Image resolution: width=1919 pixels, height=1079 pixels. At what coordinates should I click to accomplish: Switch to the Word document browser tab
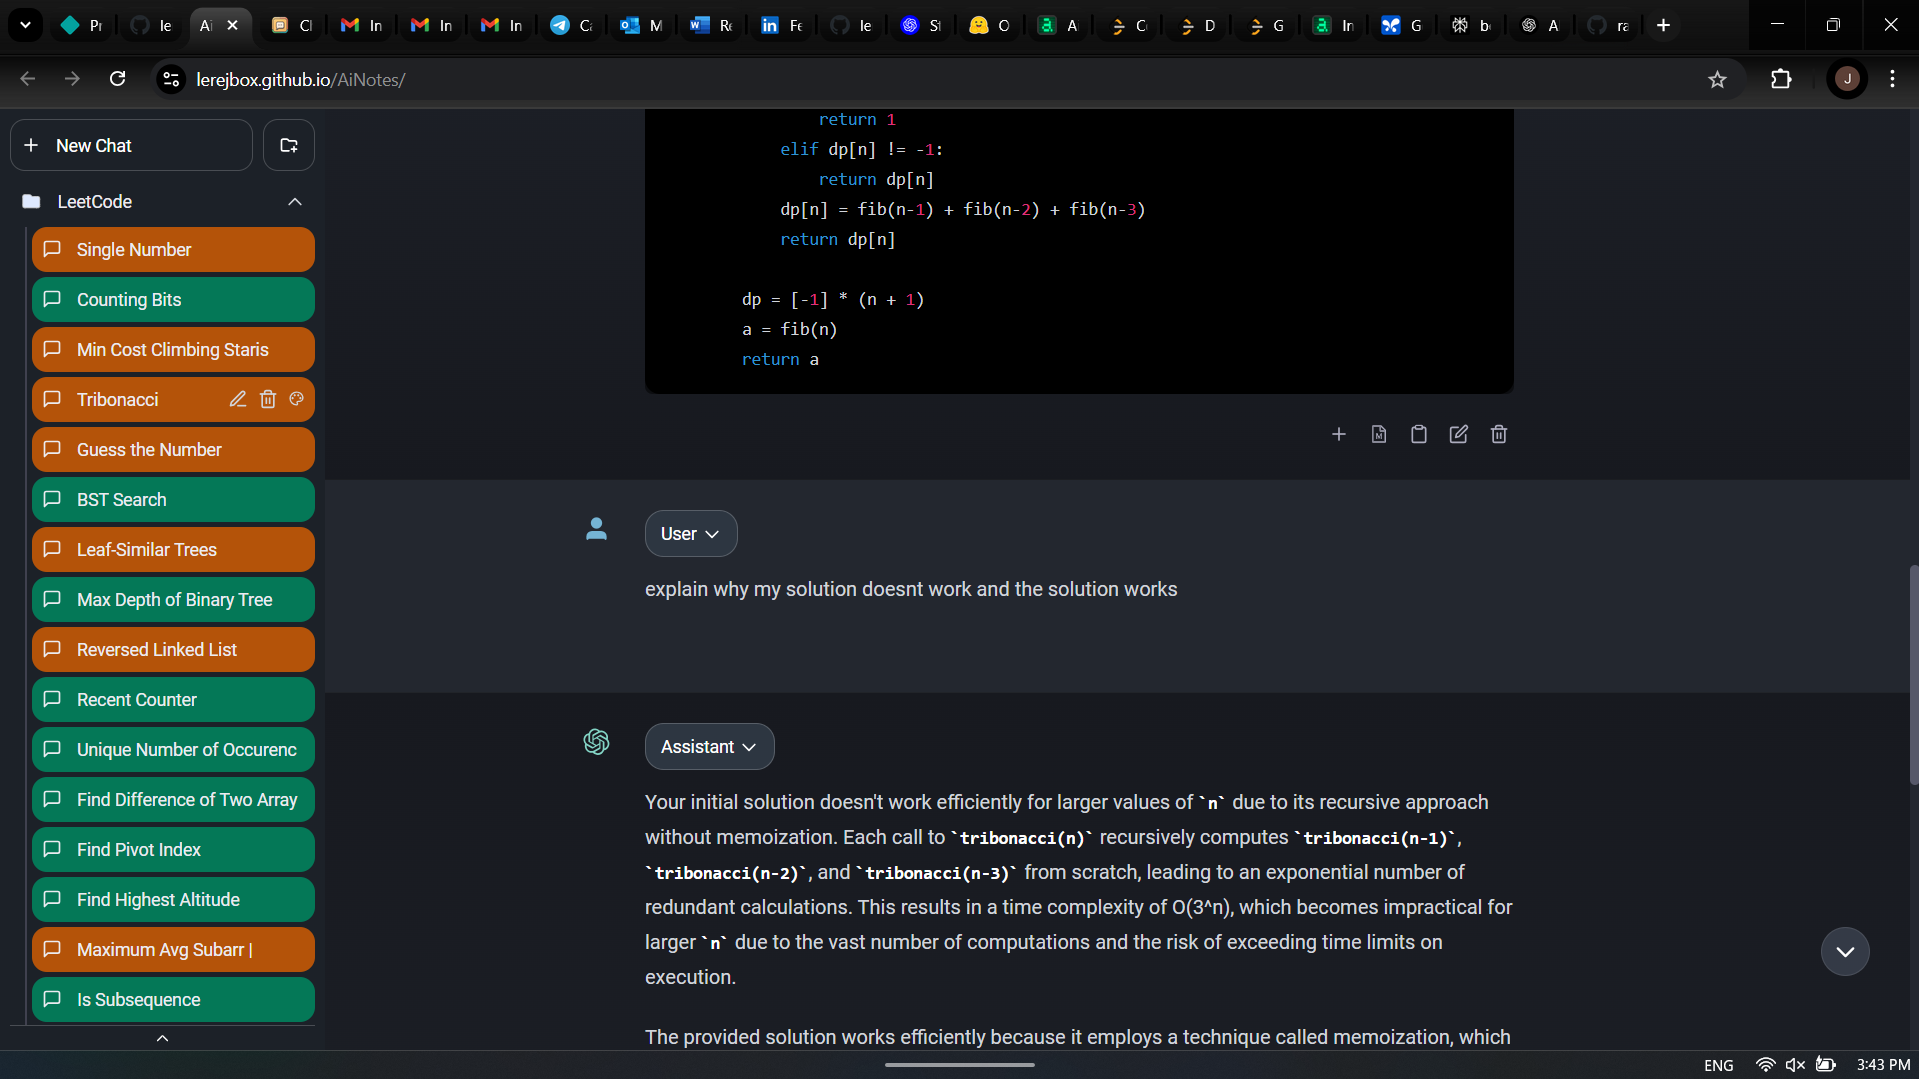coord(712,26)
